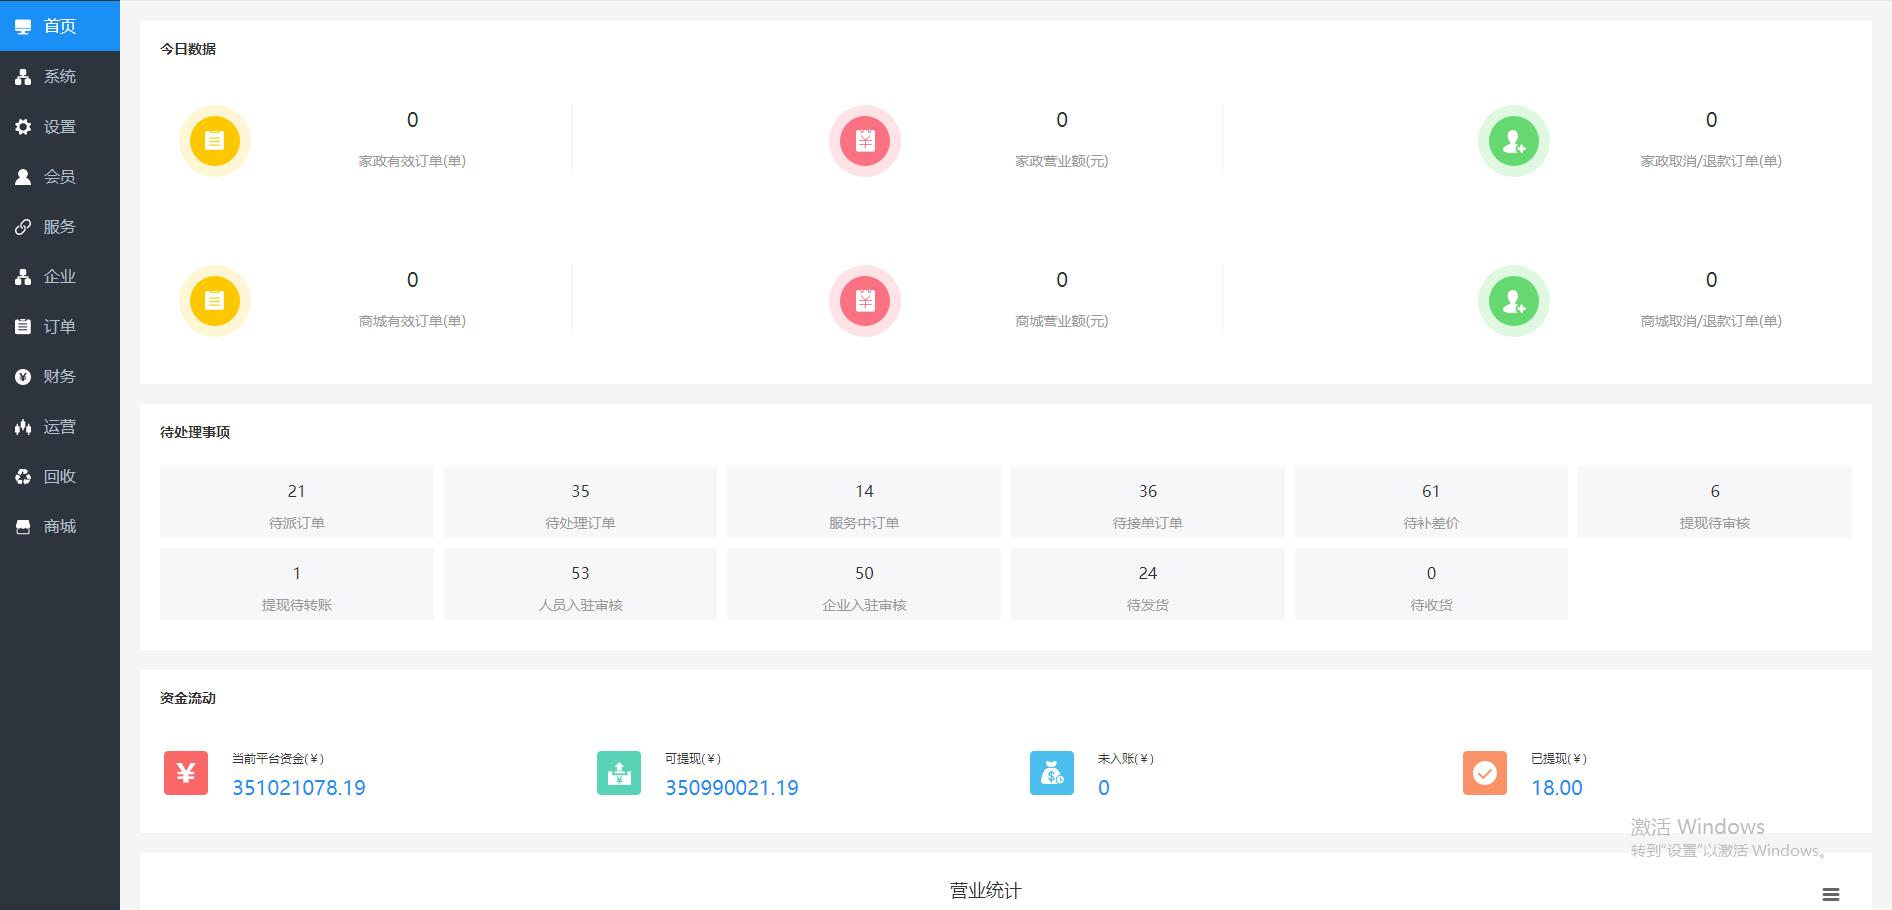Open the 订单 sidebar section
1892x910 pixels.
pyautogui.click(x=59, y=327)
